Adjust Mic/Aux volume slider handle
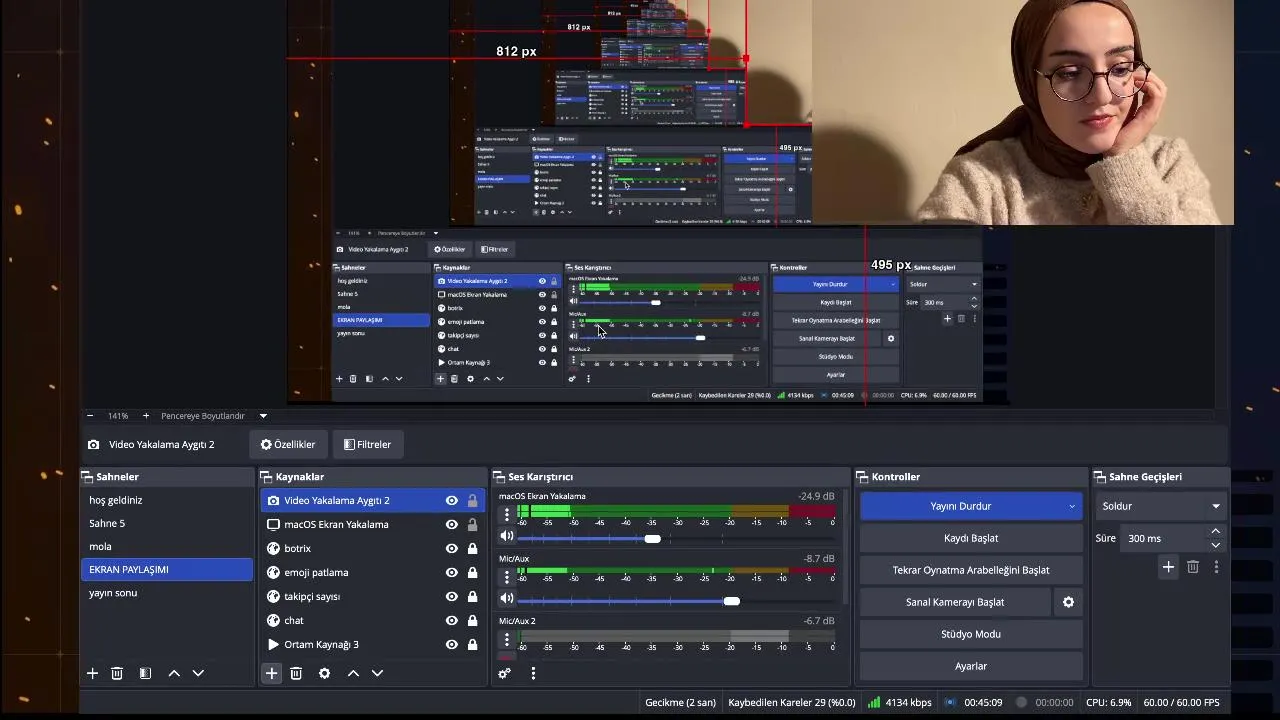The width and height of the screenshot is (1280, 720). pyautogui.click(x=731, y=601)
